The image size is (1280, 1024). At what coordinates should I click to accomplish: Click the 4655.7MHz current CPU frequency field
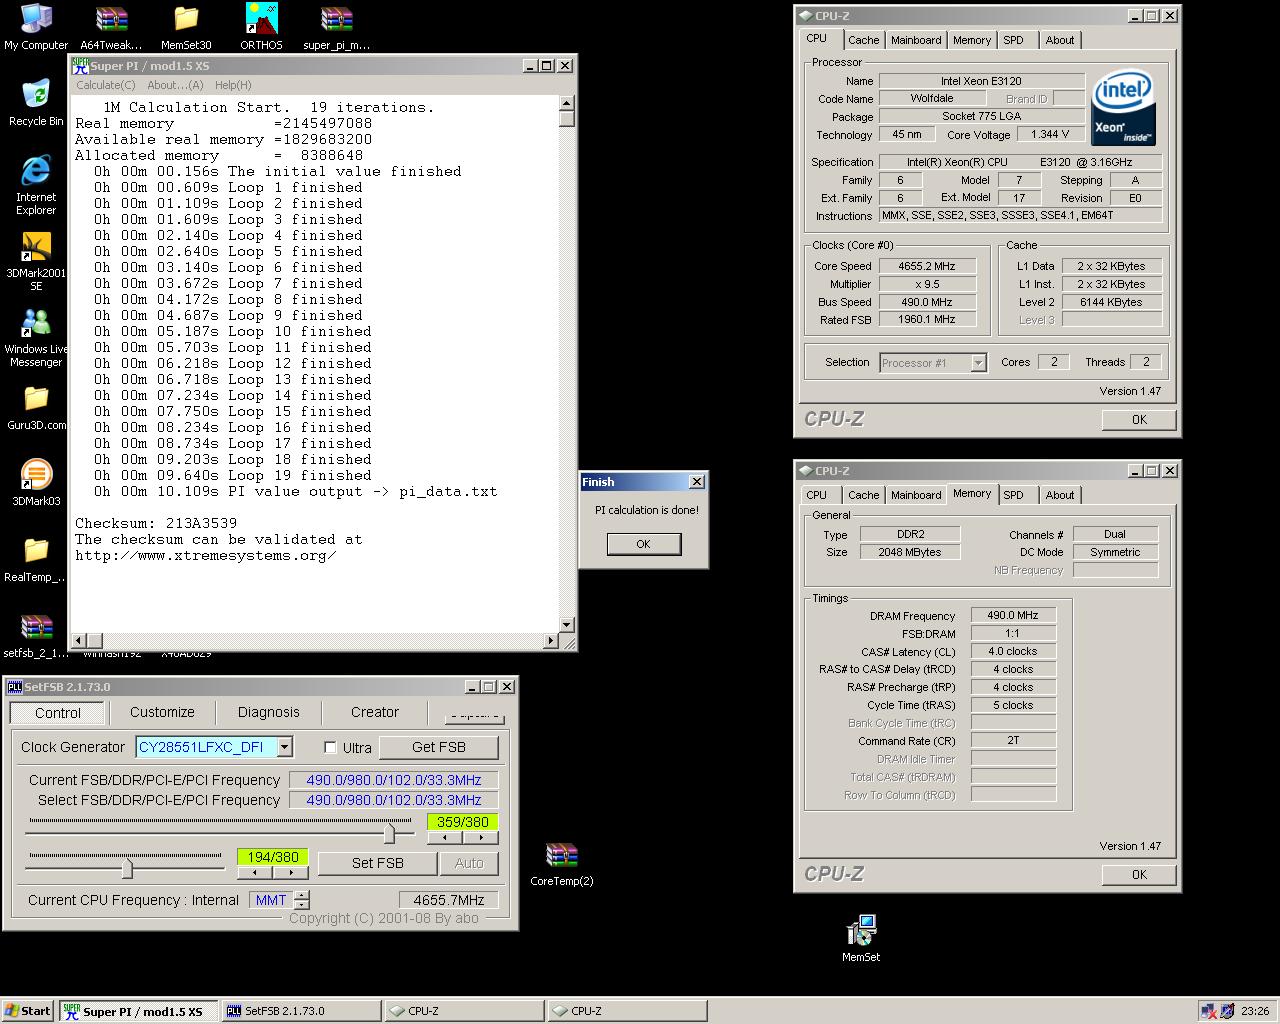[449, 900]
